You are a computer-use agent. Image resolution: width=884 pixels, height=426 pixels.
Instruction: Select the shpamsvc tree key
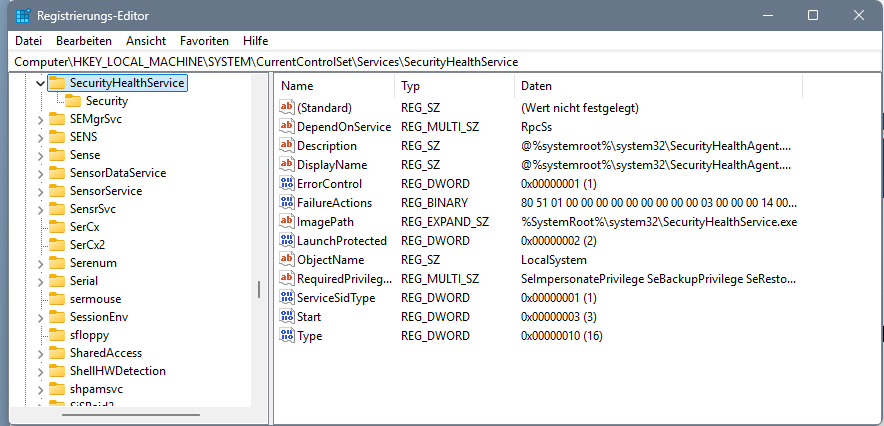click(x=96, y=389)
